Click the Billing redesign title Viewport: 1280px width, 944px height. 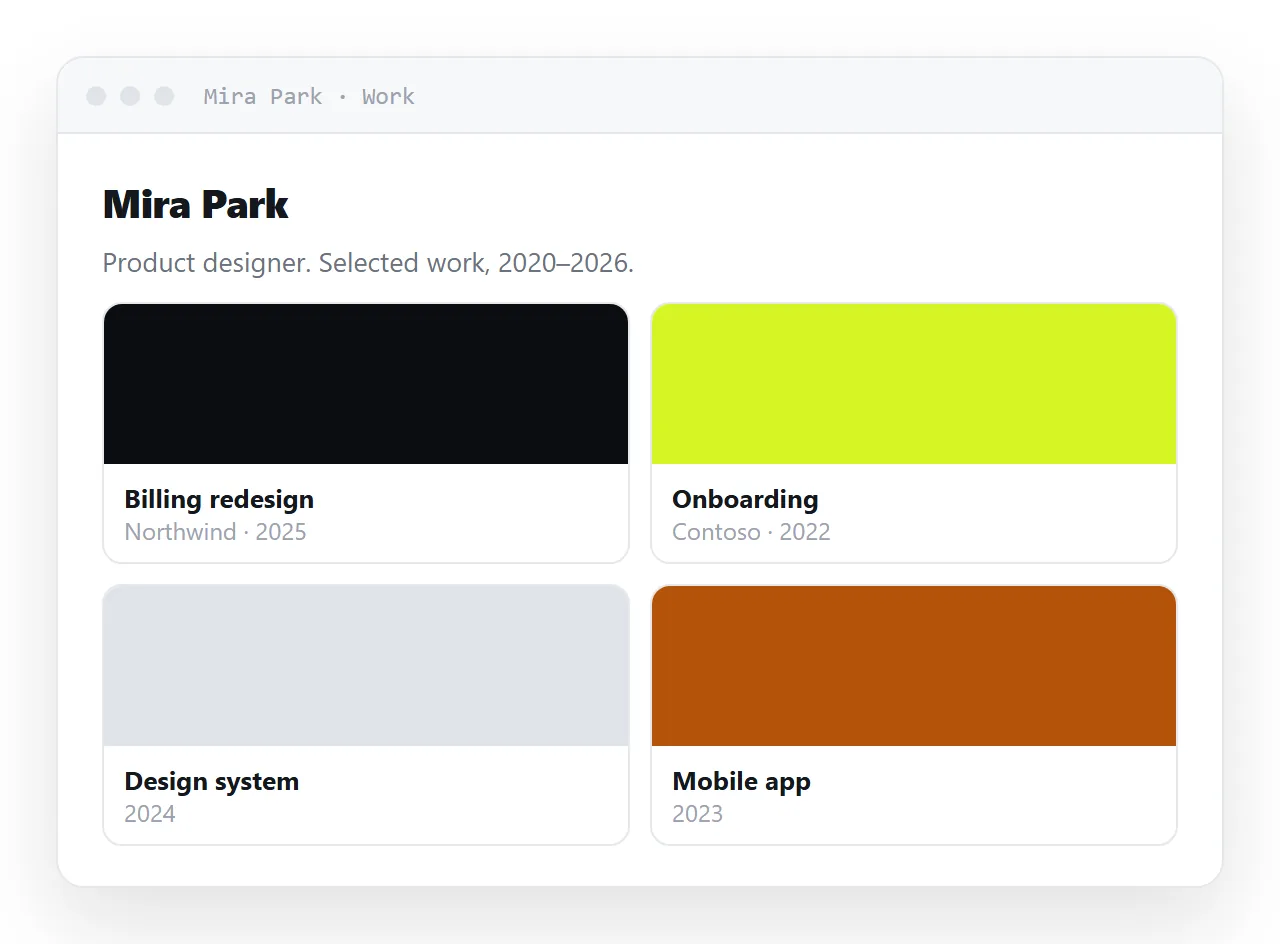click(x=219, y=499)
